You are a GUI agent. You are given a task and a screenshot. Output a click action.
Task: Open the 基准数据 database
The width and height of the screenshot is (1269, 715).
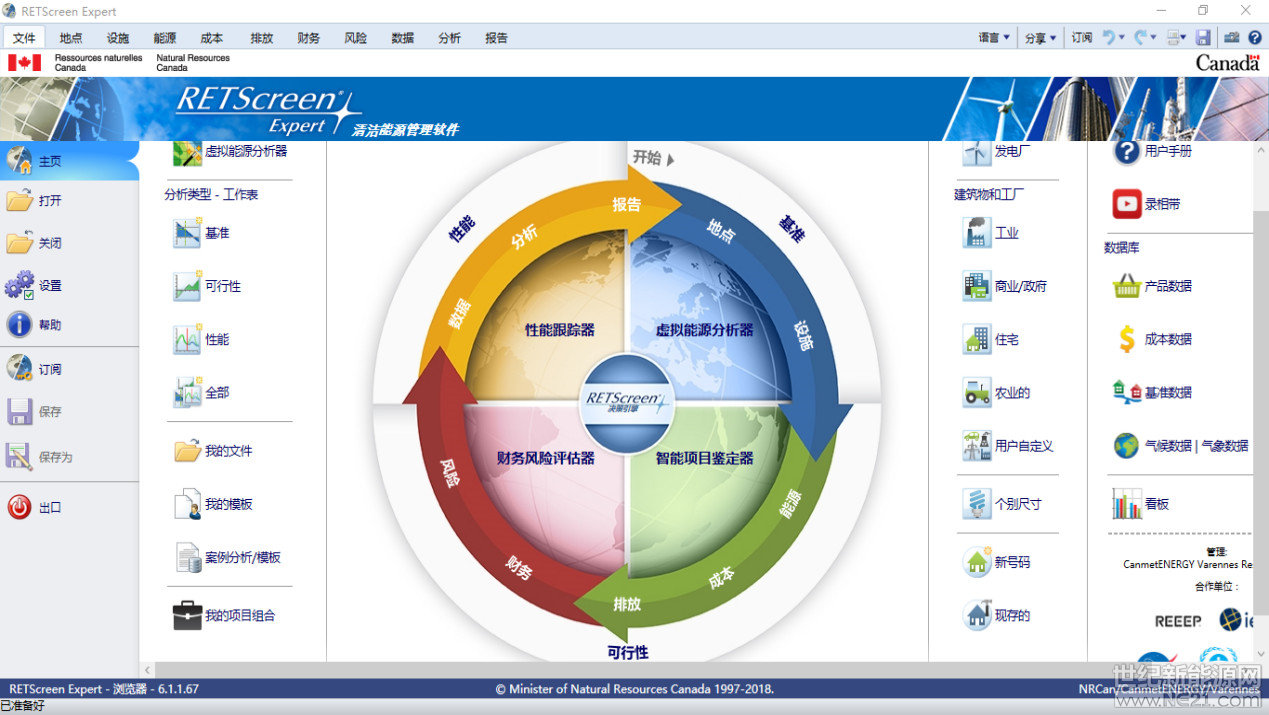[x=1152, y=393]
